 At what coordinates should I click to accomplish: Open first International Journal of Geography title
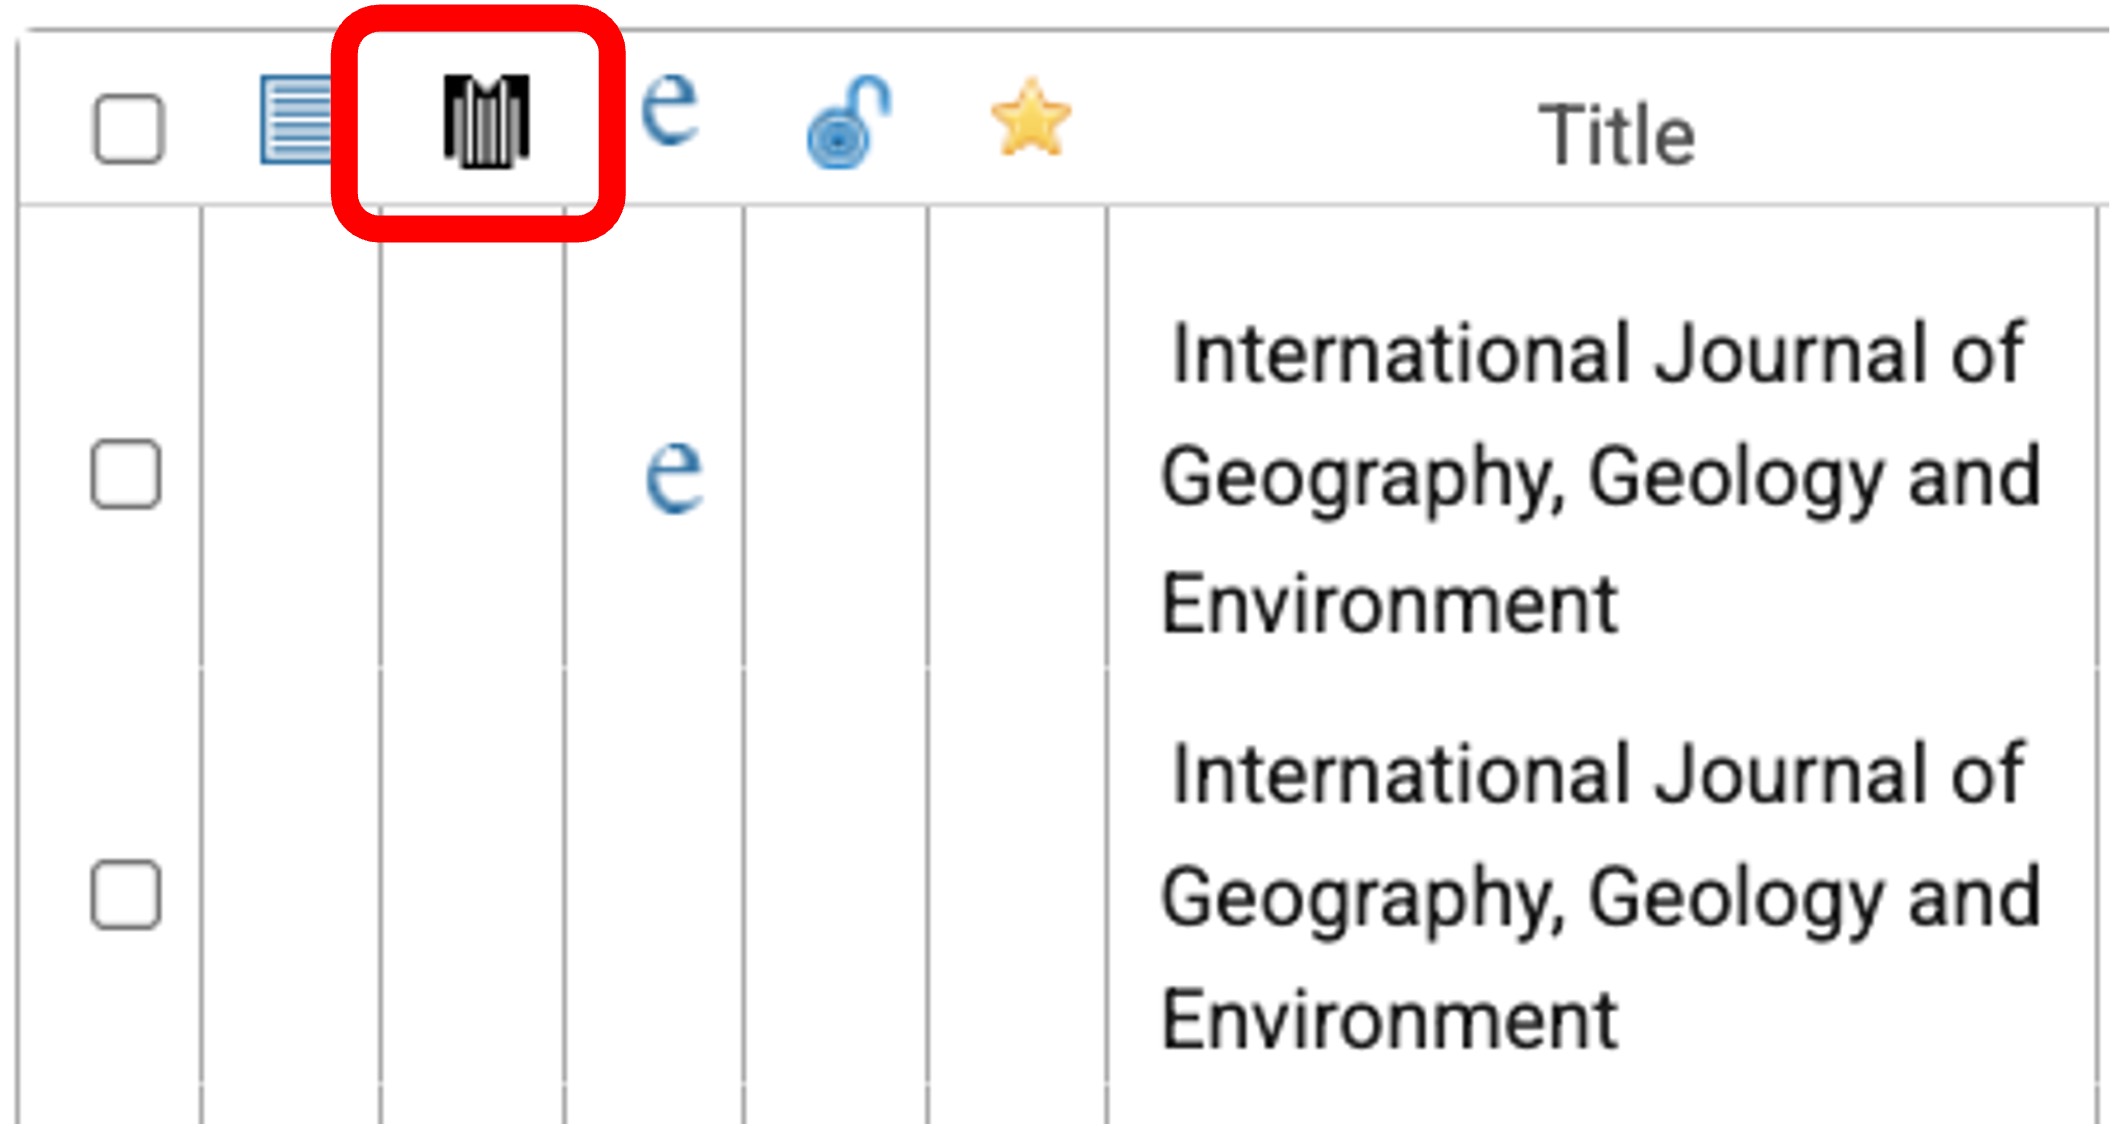coord(1598,477)
